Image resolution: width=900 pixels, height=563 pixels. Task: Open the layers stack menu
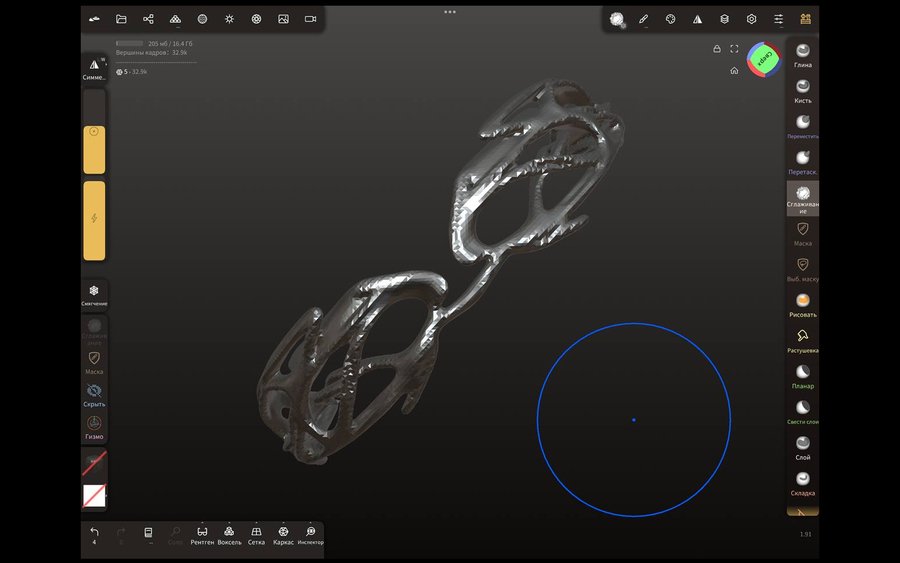click(724, 19)
